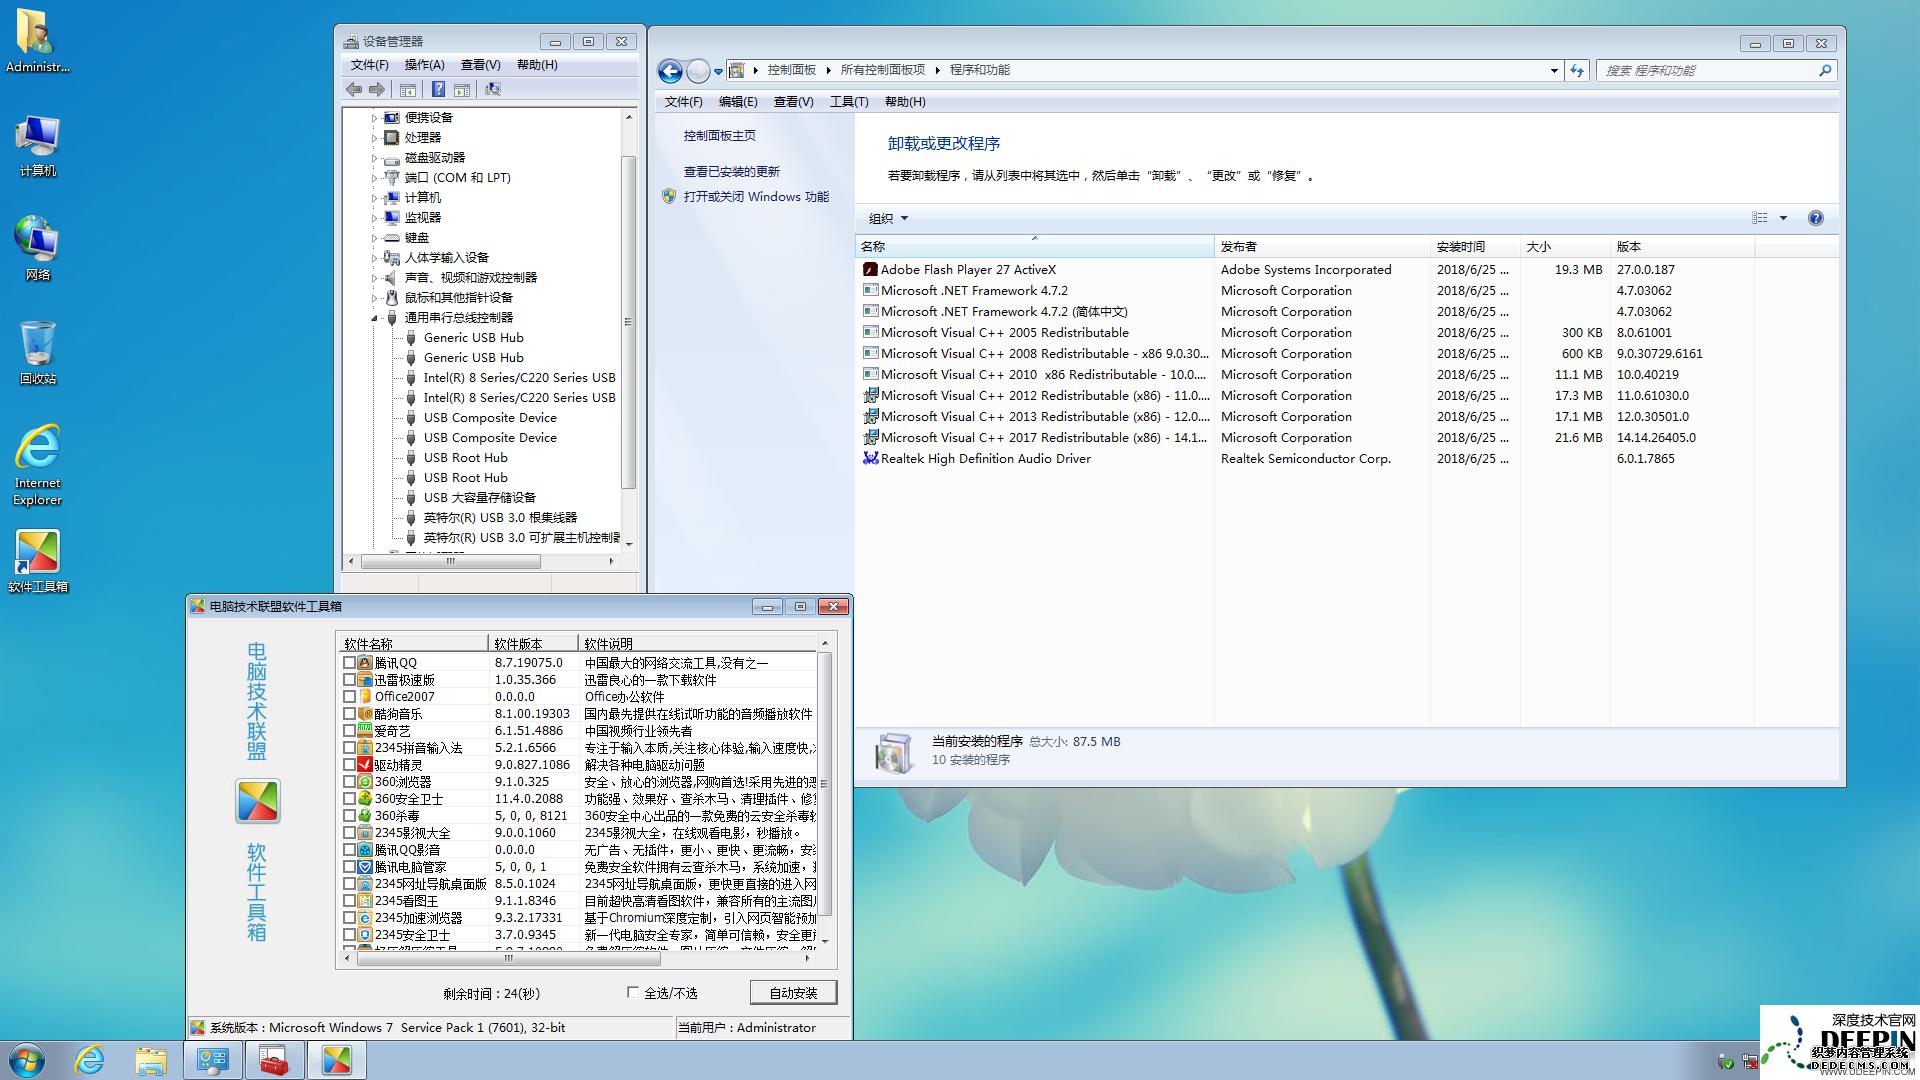Image resolution: width=1920 pixels, height=1080 pixels.
Task: Launch Internet Explorer from the taskbar
Action: tap(90, 1060)
